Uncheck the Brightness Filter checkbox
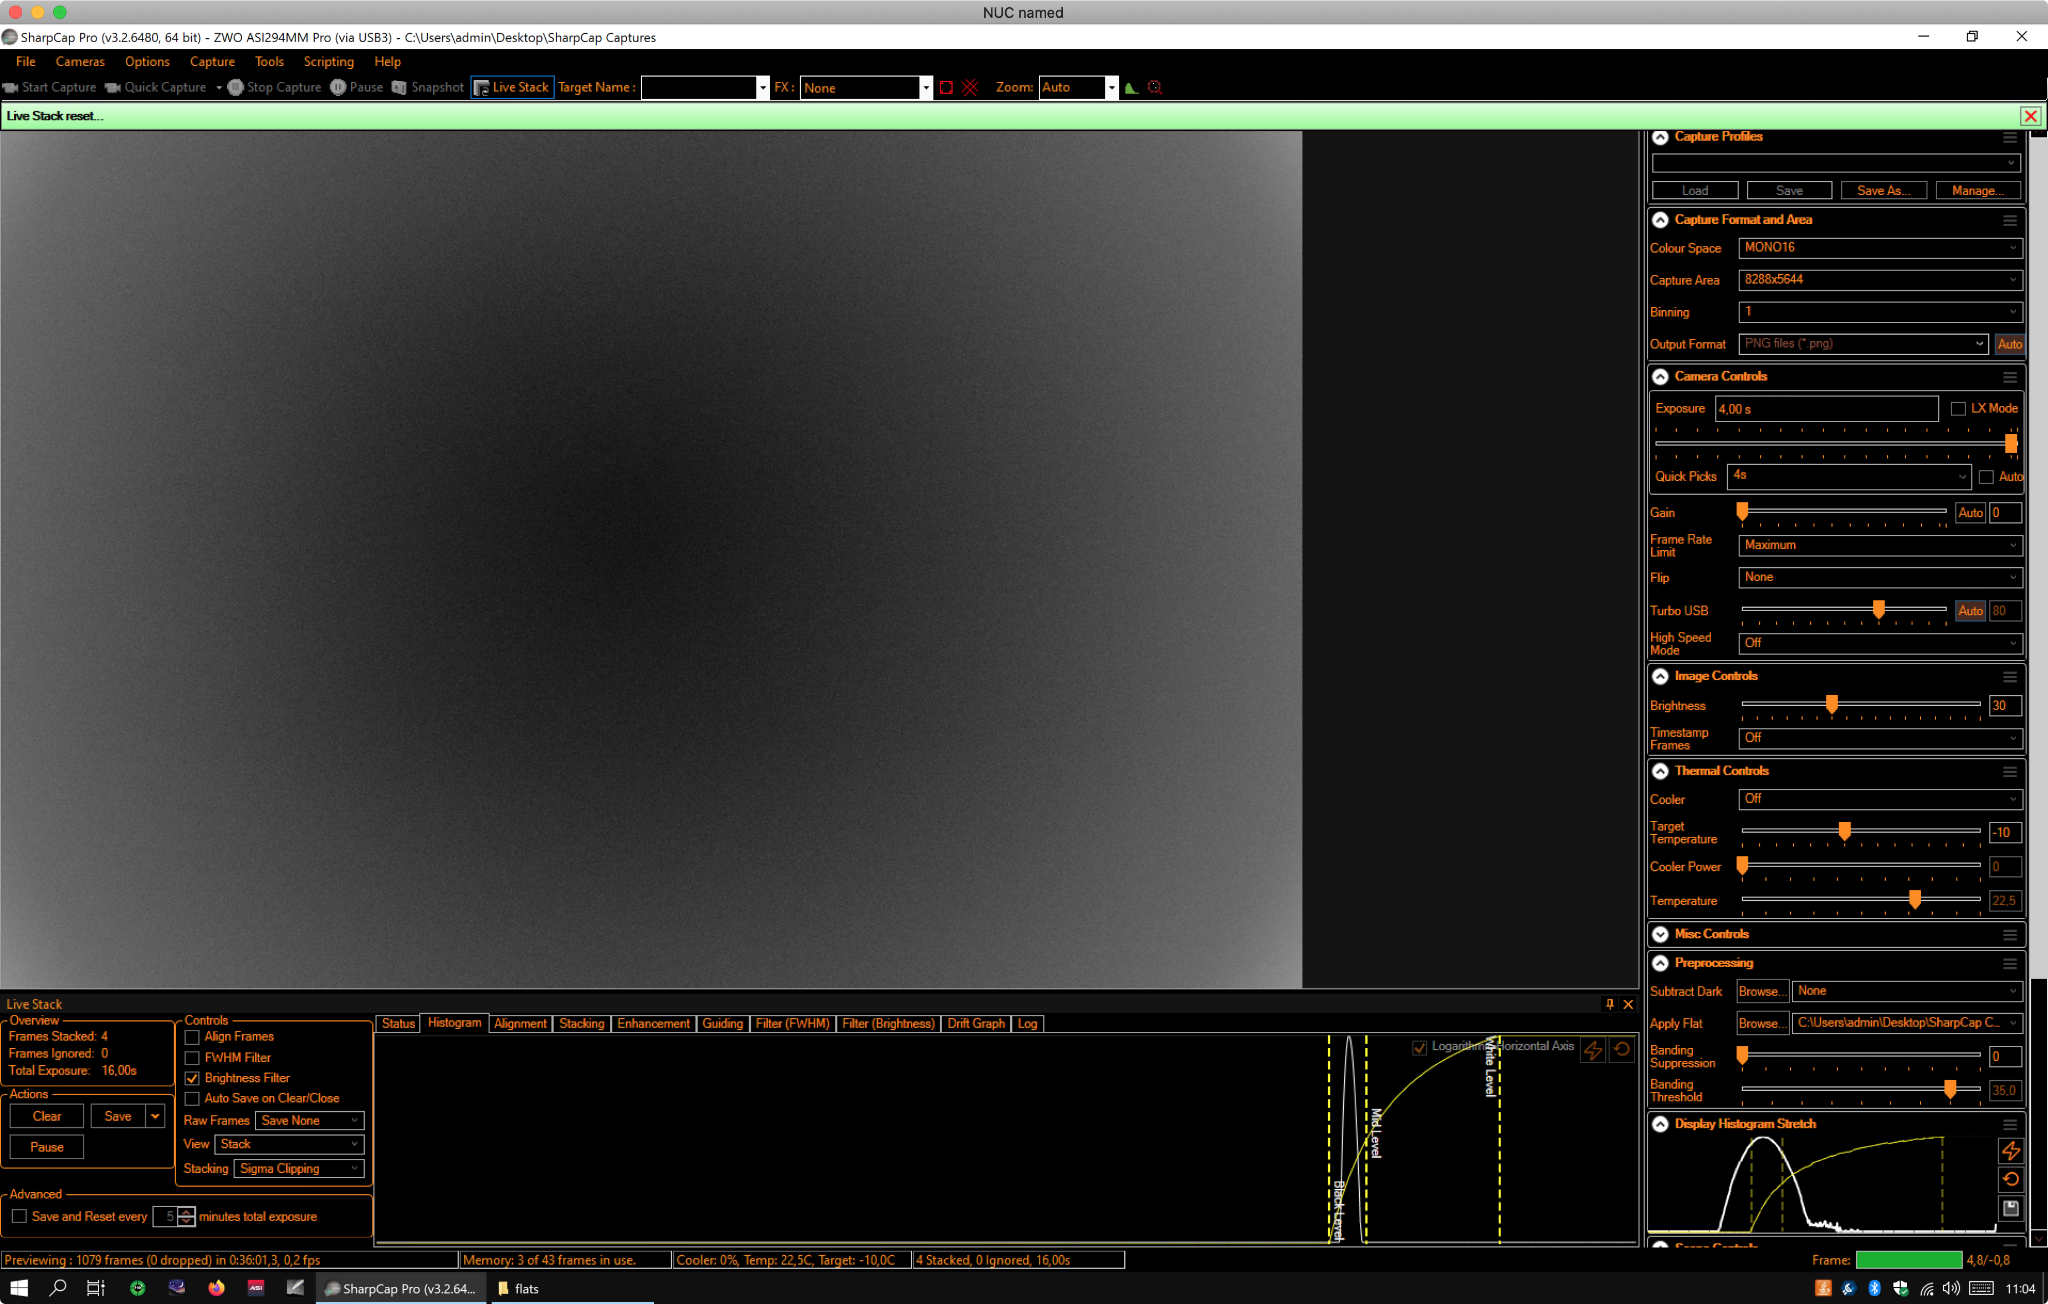This screenshot has width=2048, height=1304. coord(192,1078)
